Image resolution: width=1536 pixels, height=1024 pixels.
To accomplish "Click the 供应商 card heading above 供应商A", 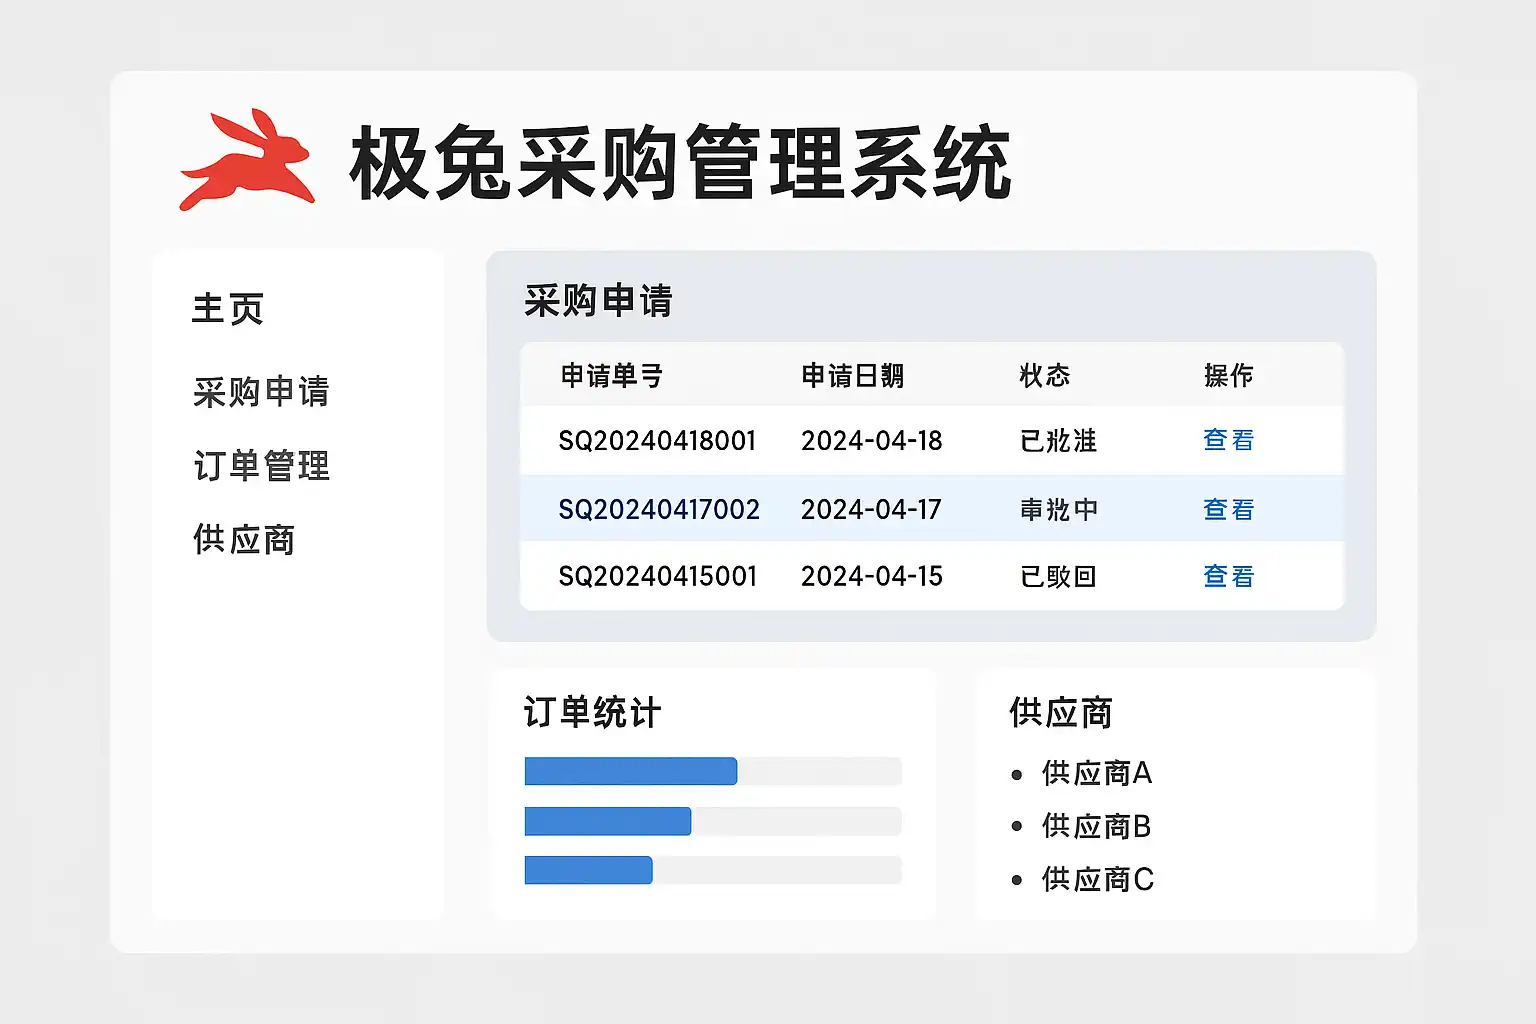I will pos(1061,713).
